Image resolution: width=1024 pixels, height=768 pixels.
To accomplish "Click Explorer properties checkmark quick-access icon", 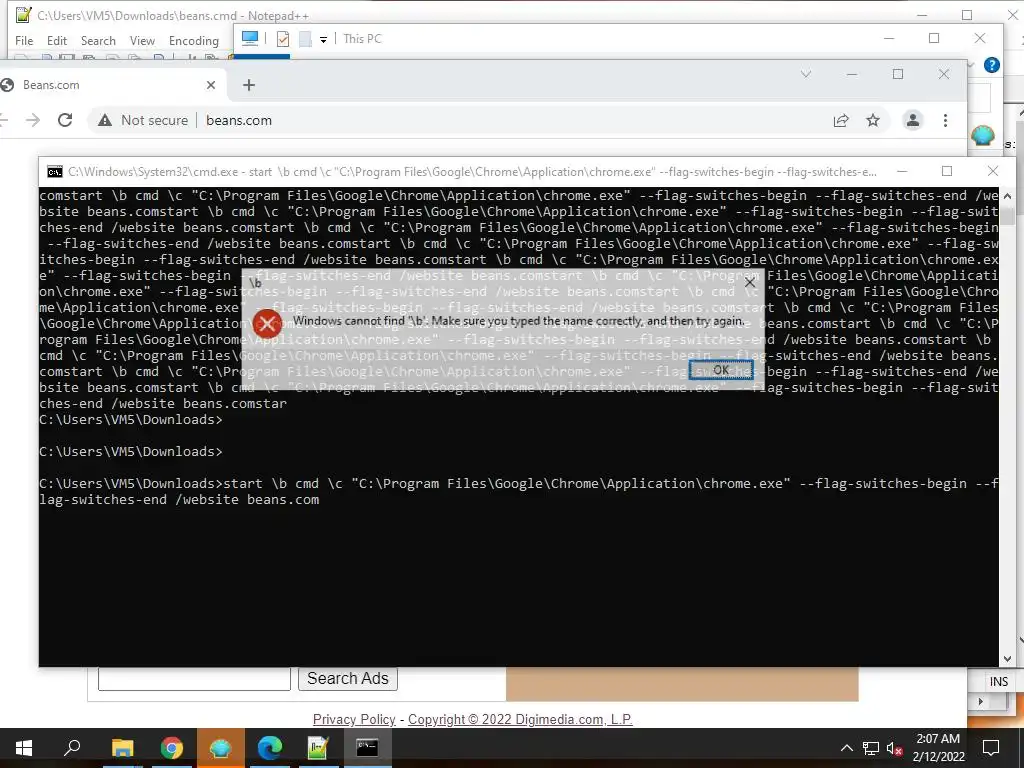I will pyautogui.click(x=283, y=39).
